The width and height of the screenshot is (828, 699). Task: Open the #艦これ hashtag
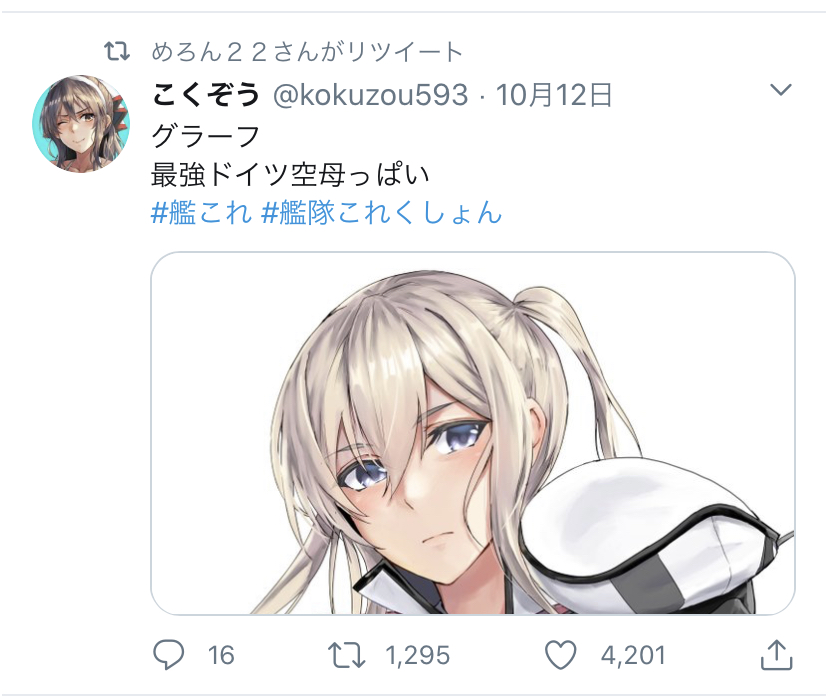[x=201, y=213]
